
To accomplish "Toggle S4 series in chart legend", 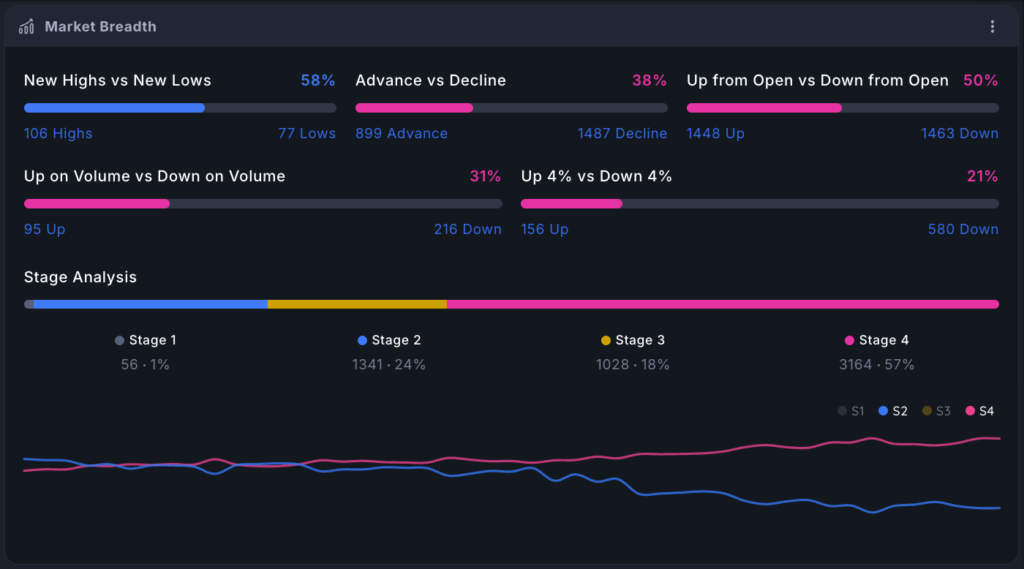I will click(980, 411).
